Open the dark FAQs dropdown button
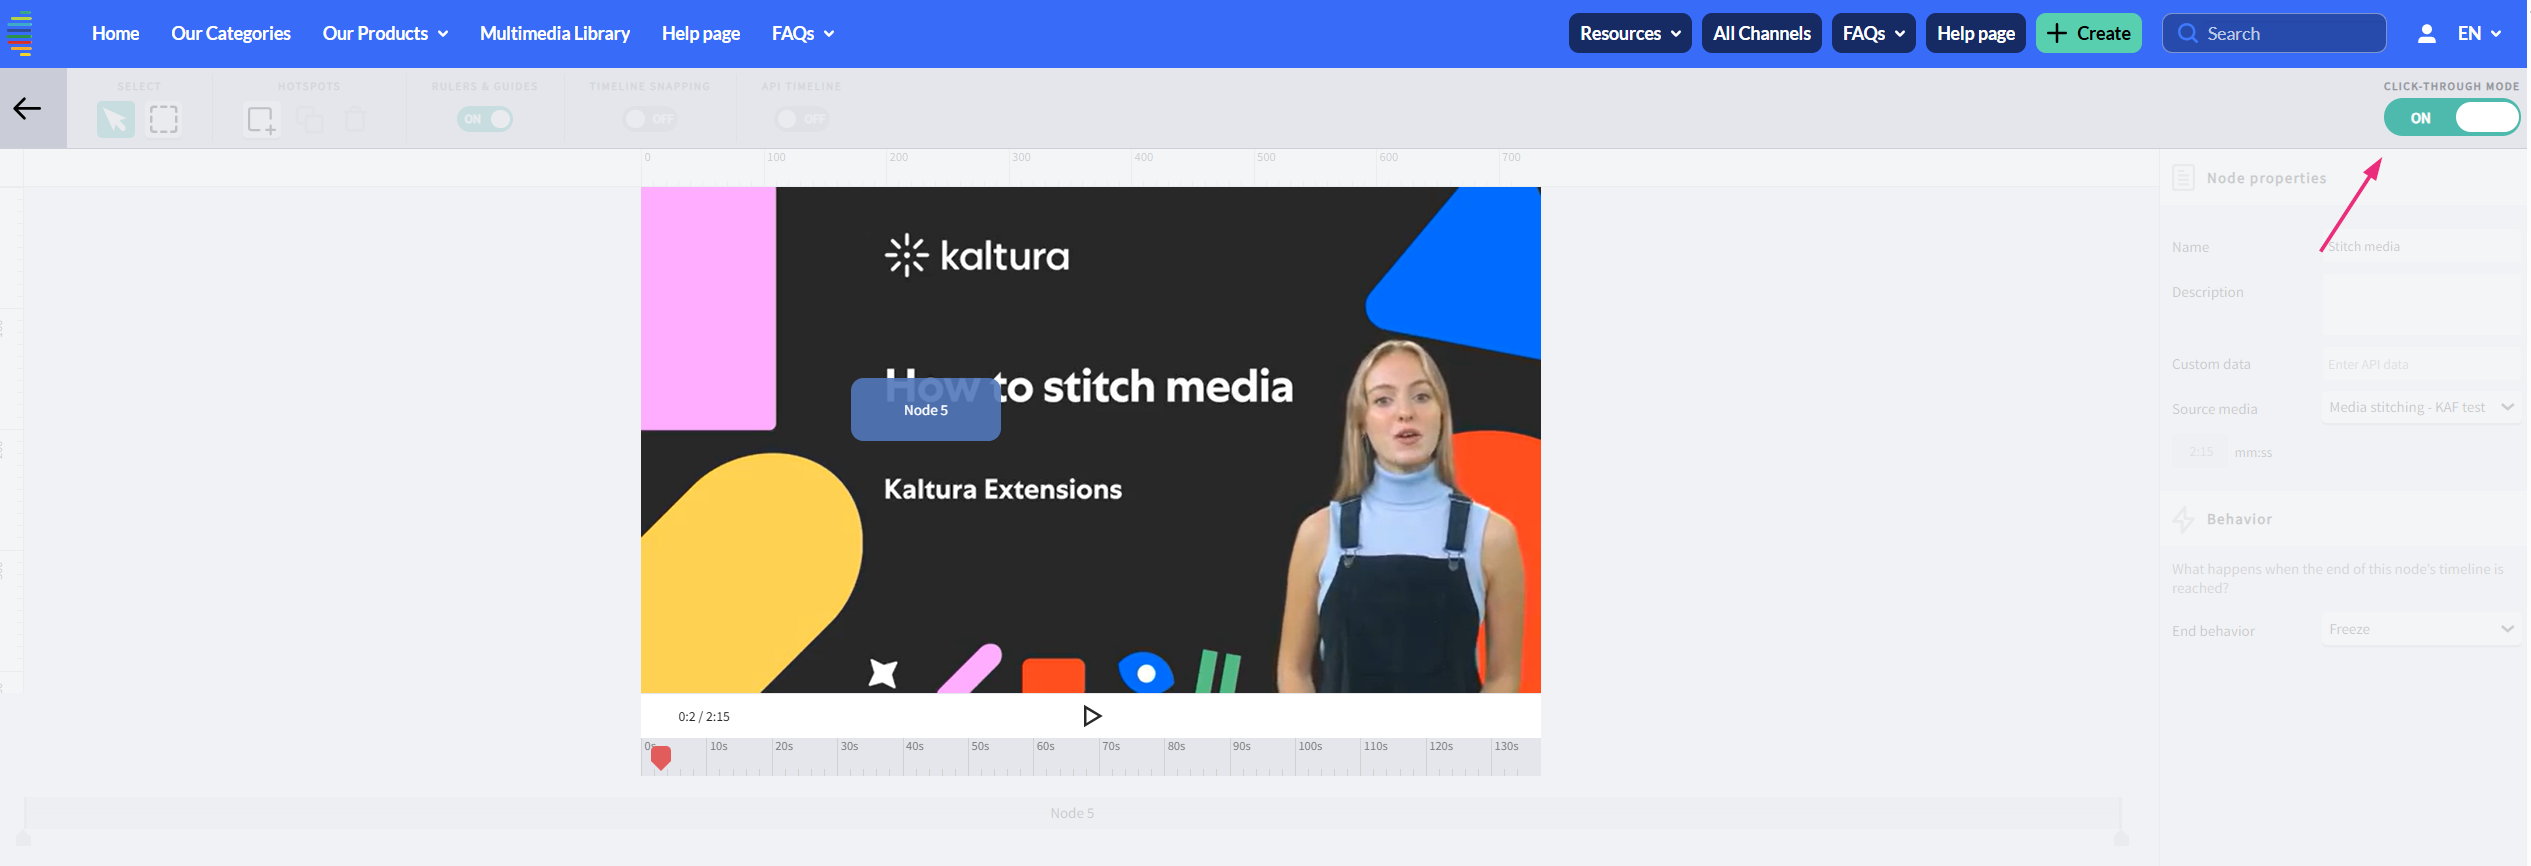 click(1873, 34)
